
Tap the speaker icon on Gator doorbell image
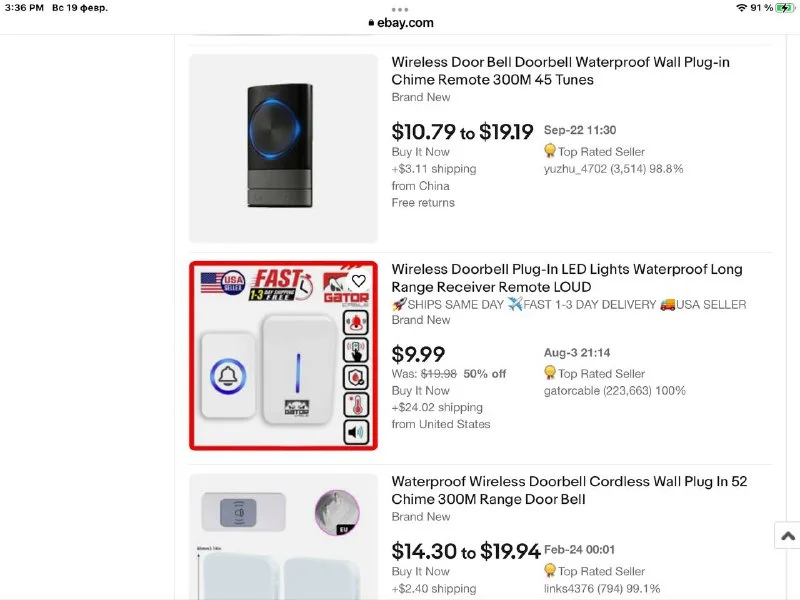click(x=356, y=433)
